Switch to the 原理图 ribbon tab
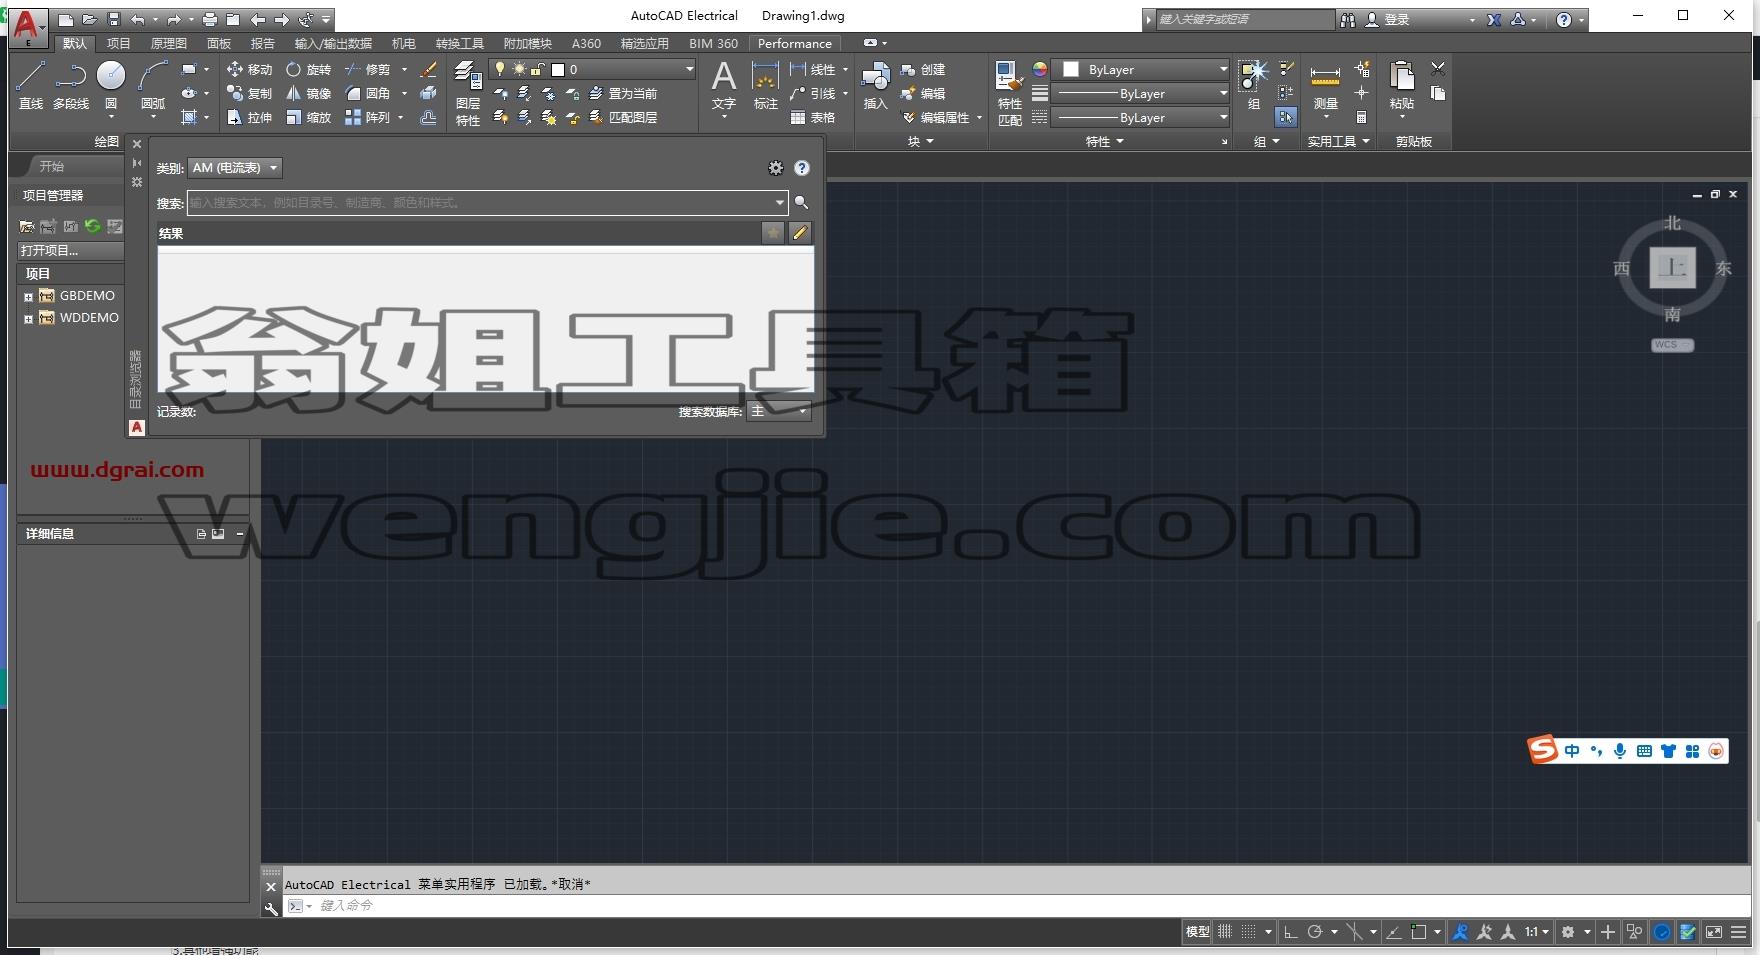1760x955 pixels. click(168, 43)
